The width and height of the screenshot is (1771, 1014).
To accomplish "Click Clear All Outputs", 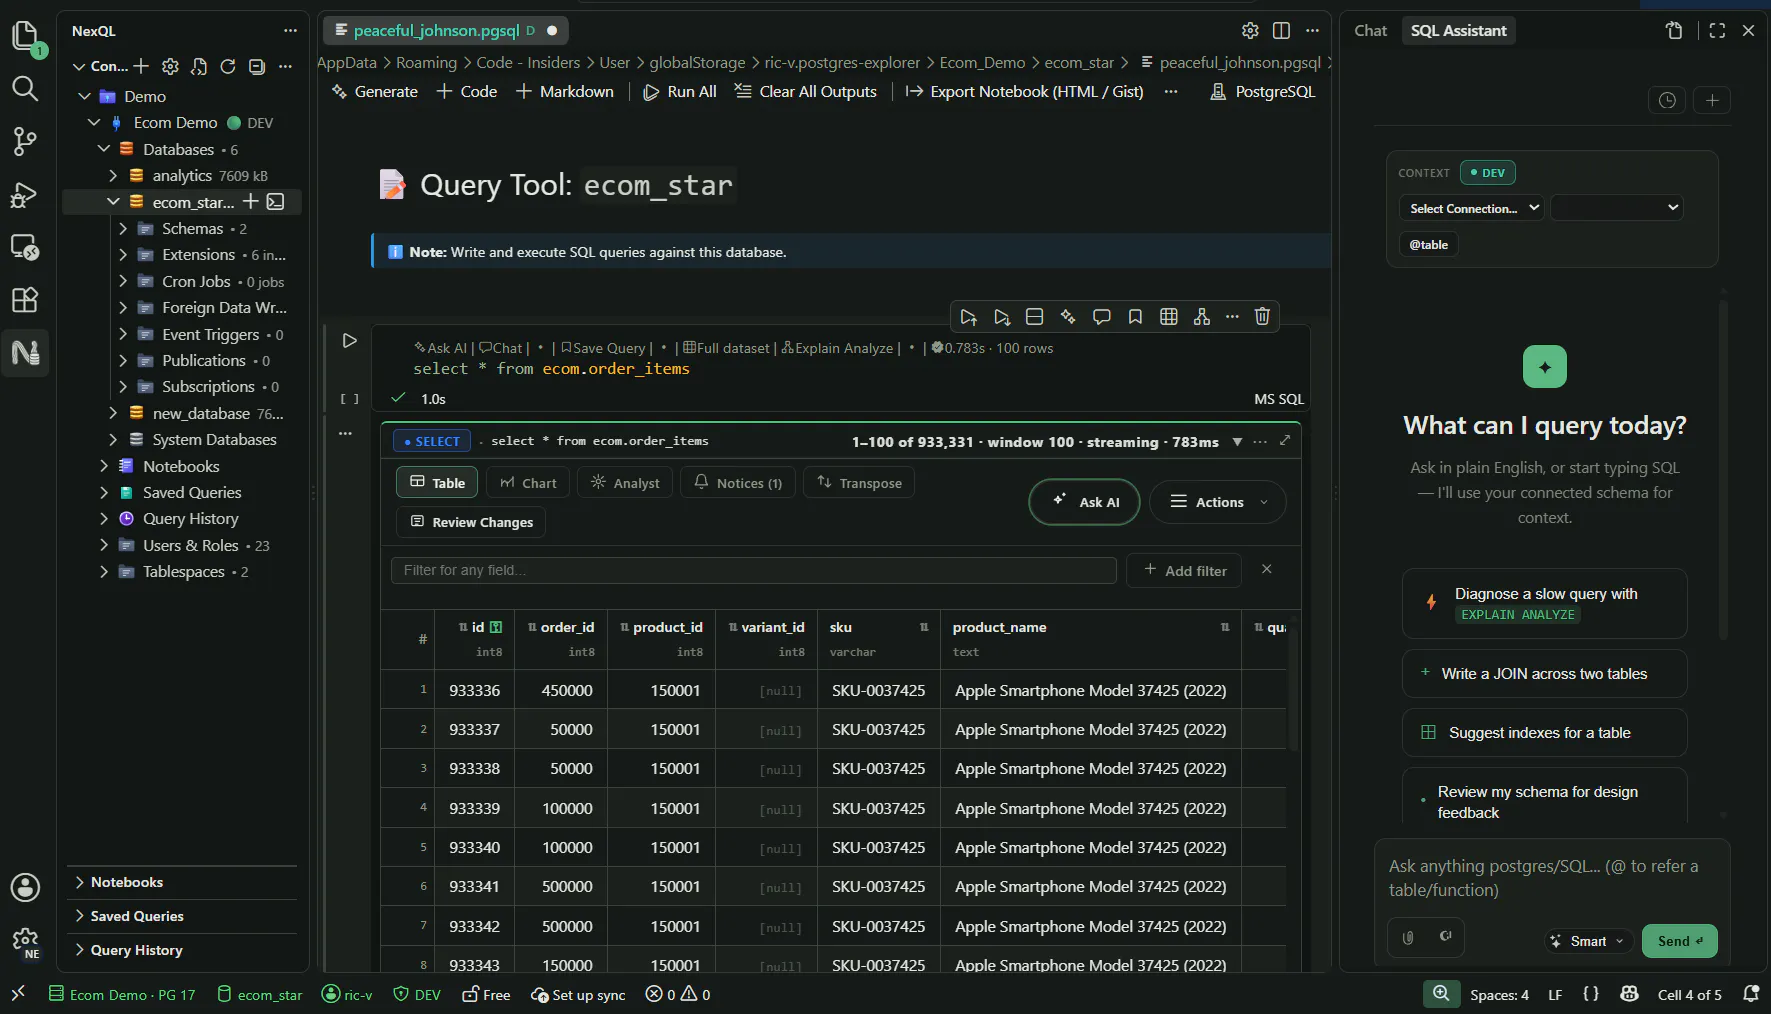I will (806, 92).
